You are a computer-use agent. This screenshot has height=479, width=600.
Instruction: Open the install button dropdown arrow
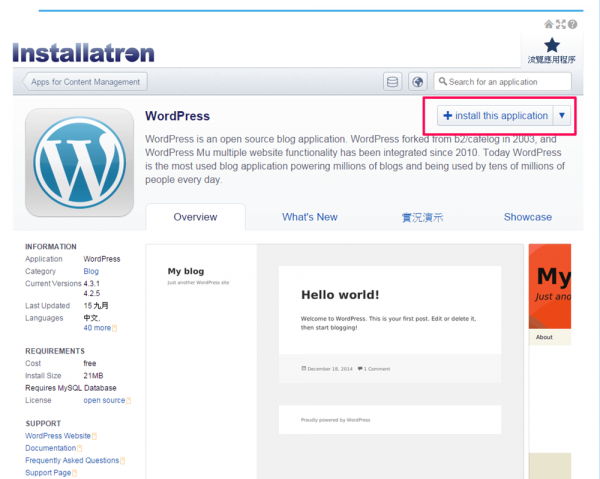pyautogui.click(x=562, y=116)
